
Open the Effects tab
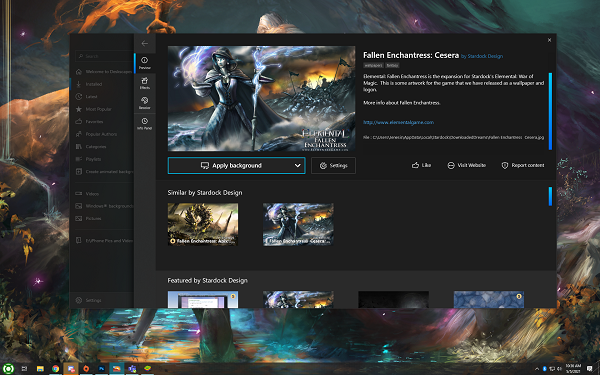145,83
